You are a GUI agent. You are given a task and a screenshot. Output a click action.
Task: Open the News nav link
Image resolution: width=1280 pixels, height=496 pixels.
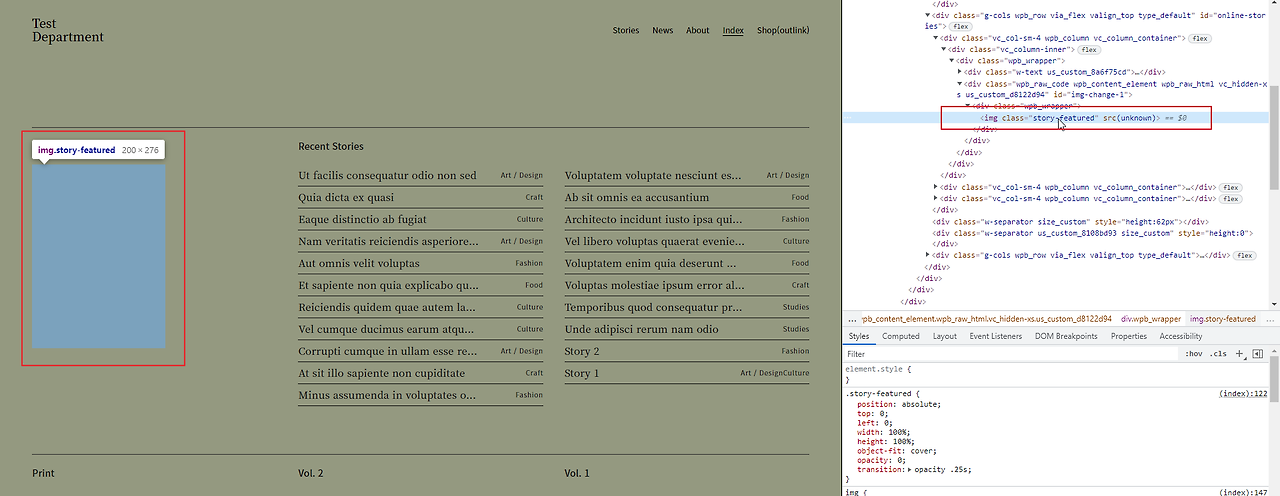tap(663, 30)
